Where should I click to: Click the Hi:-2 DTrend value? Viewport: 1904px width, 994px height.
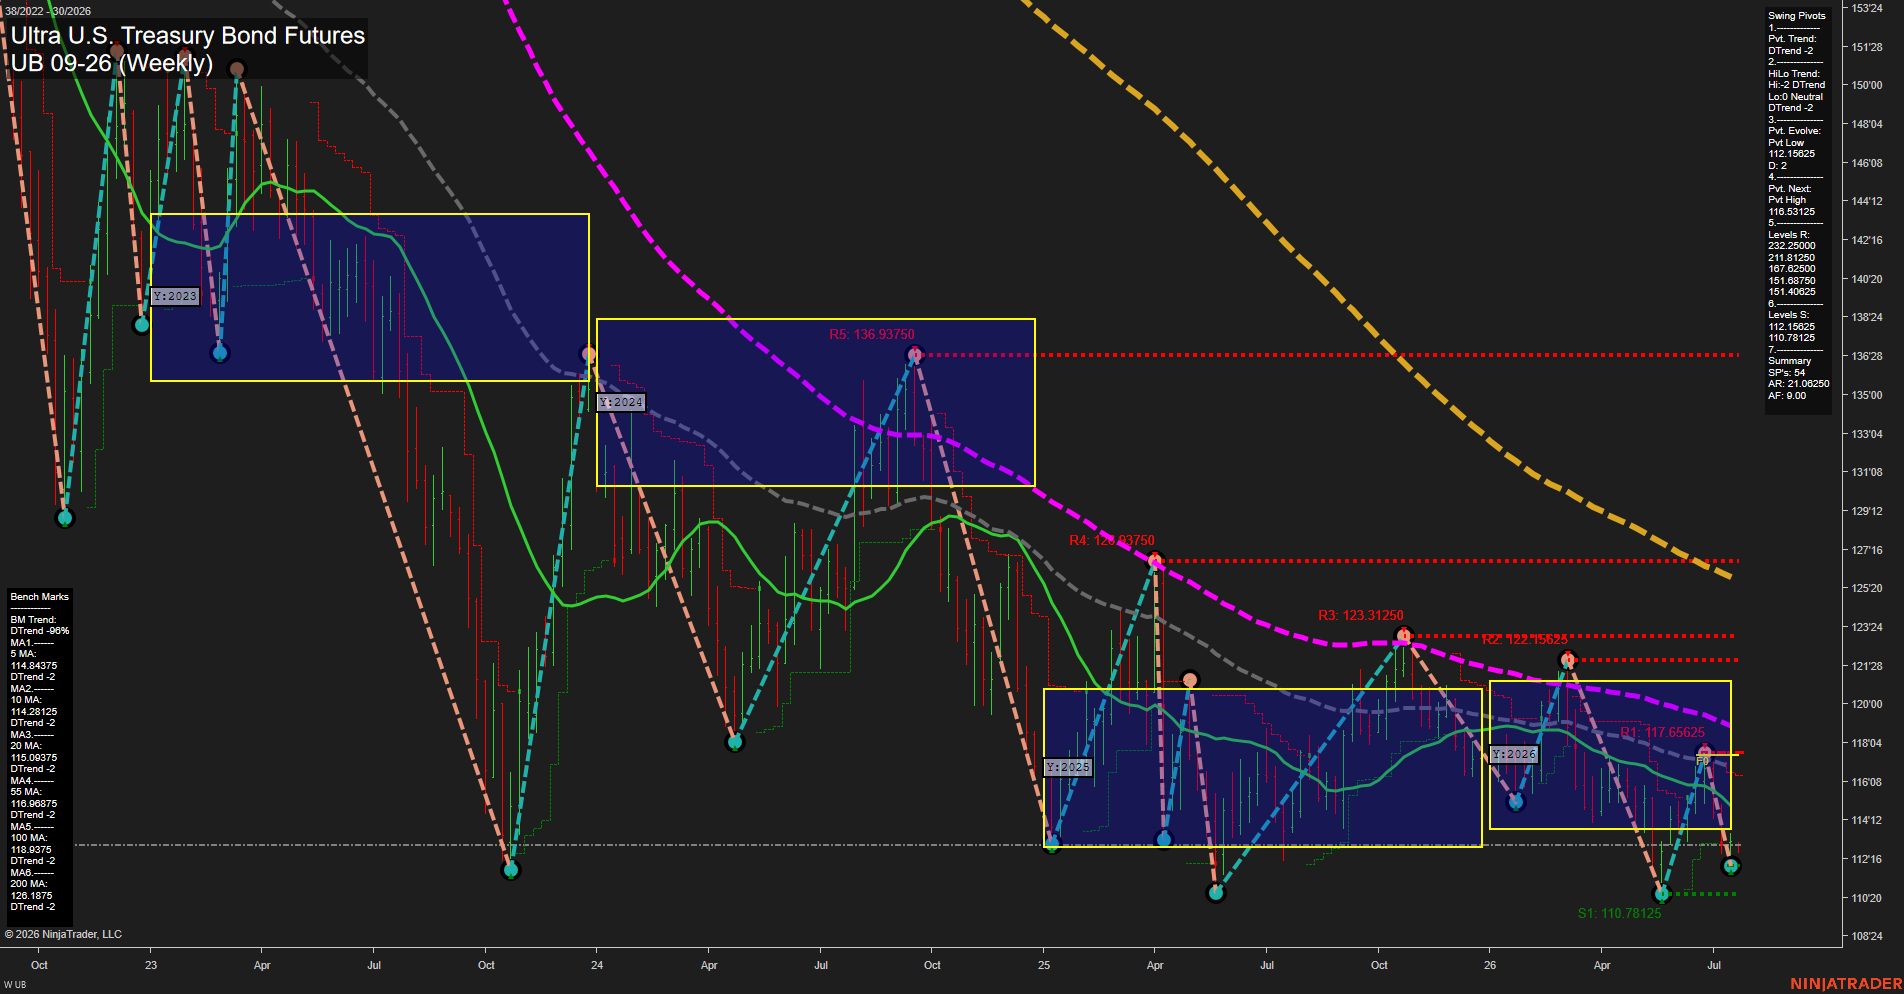1796,85
